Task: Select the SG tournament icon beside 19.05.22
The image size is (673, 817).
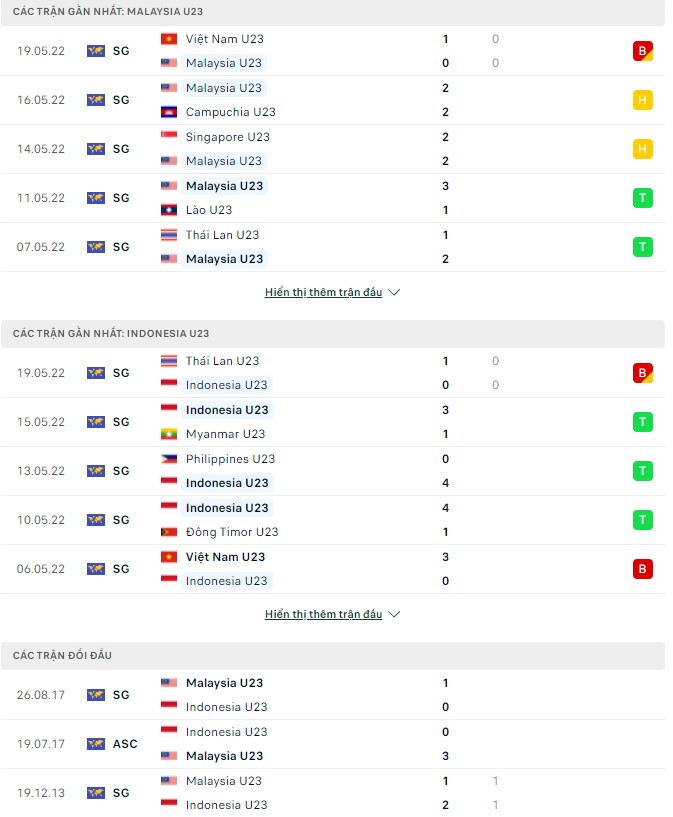Action: pyautogui.click(x=95, y=50)
